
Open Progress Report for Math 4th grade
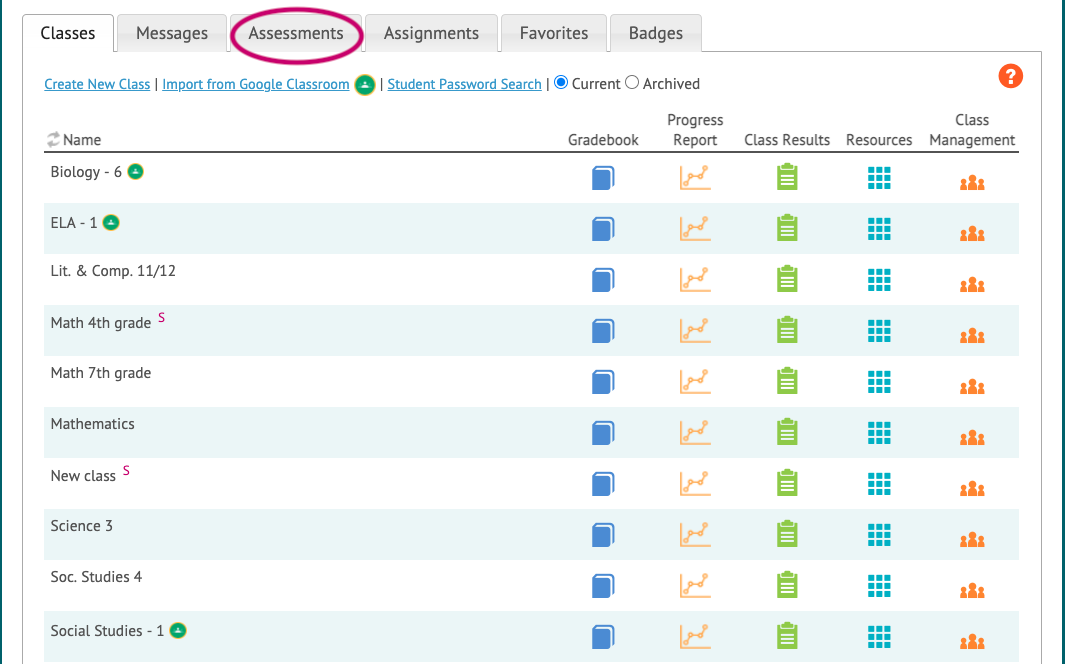point(695,331)
